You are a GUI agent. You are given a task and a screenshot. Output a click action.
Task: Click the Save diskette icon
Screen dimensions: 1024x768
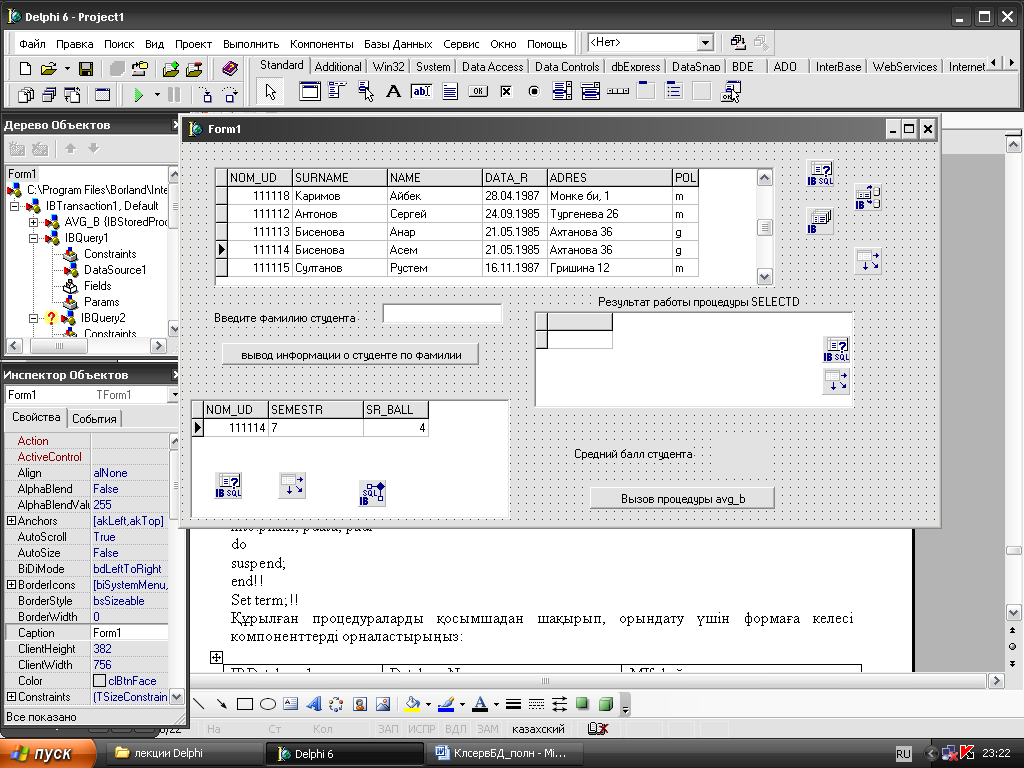pos(86,69)
